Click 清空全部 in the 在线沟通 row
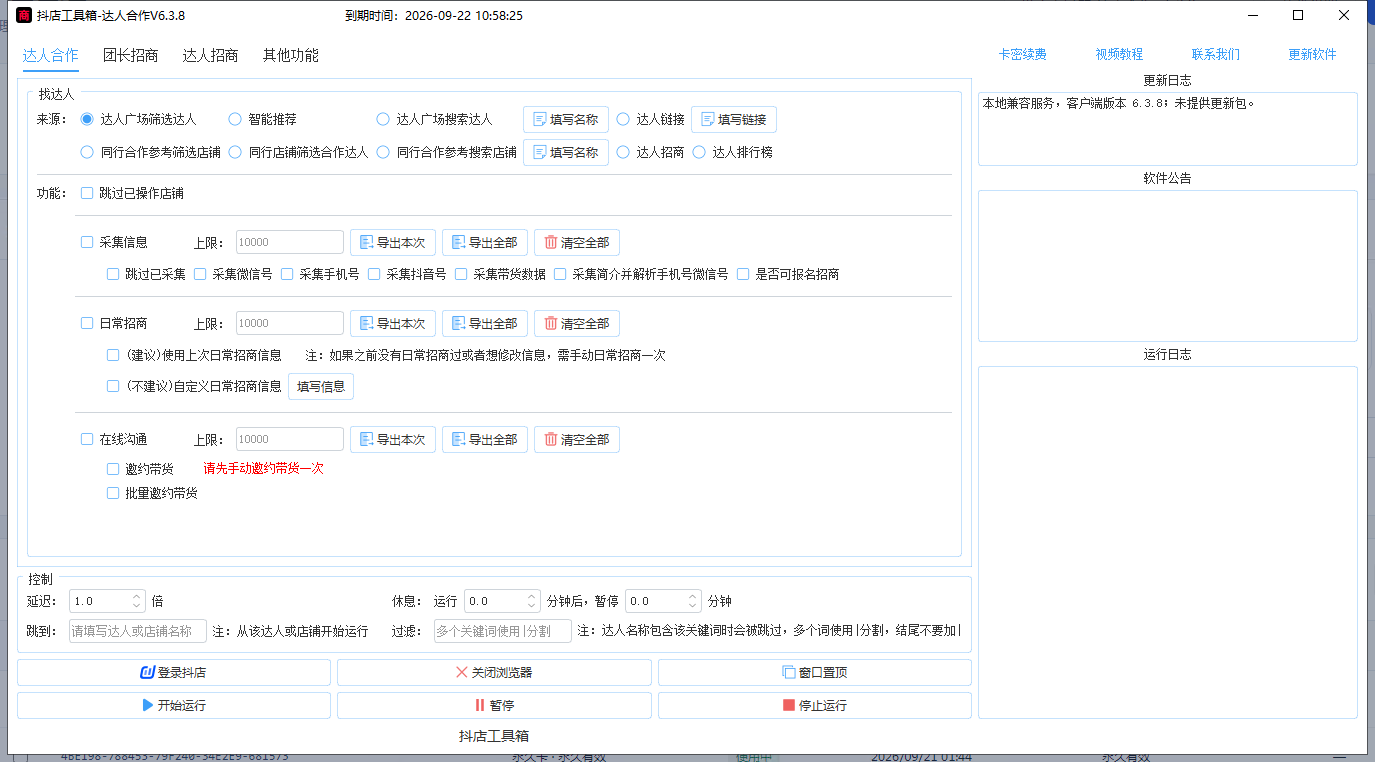 577,439
